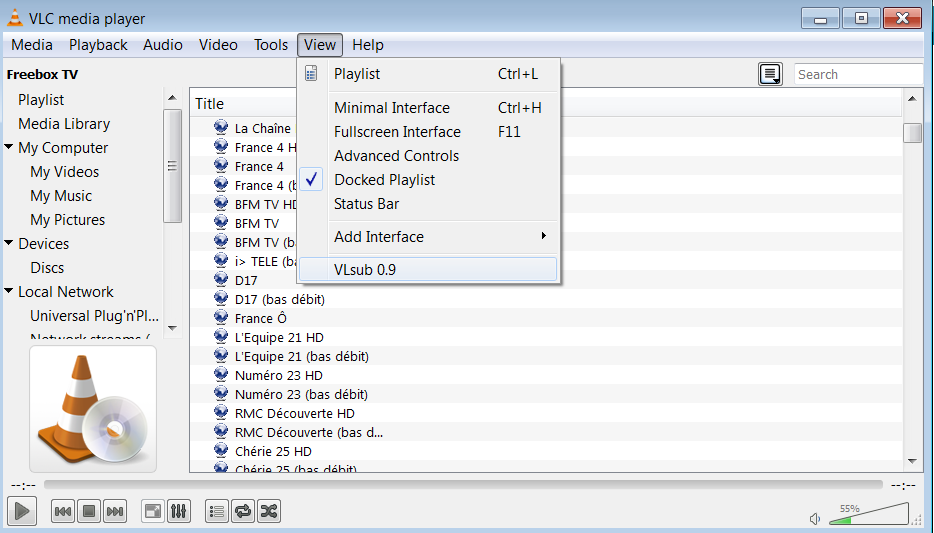The image size is (934, 533).
Task: Close the open View menu
Action: coord(320,45)
